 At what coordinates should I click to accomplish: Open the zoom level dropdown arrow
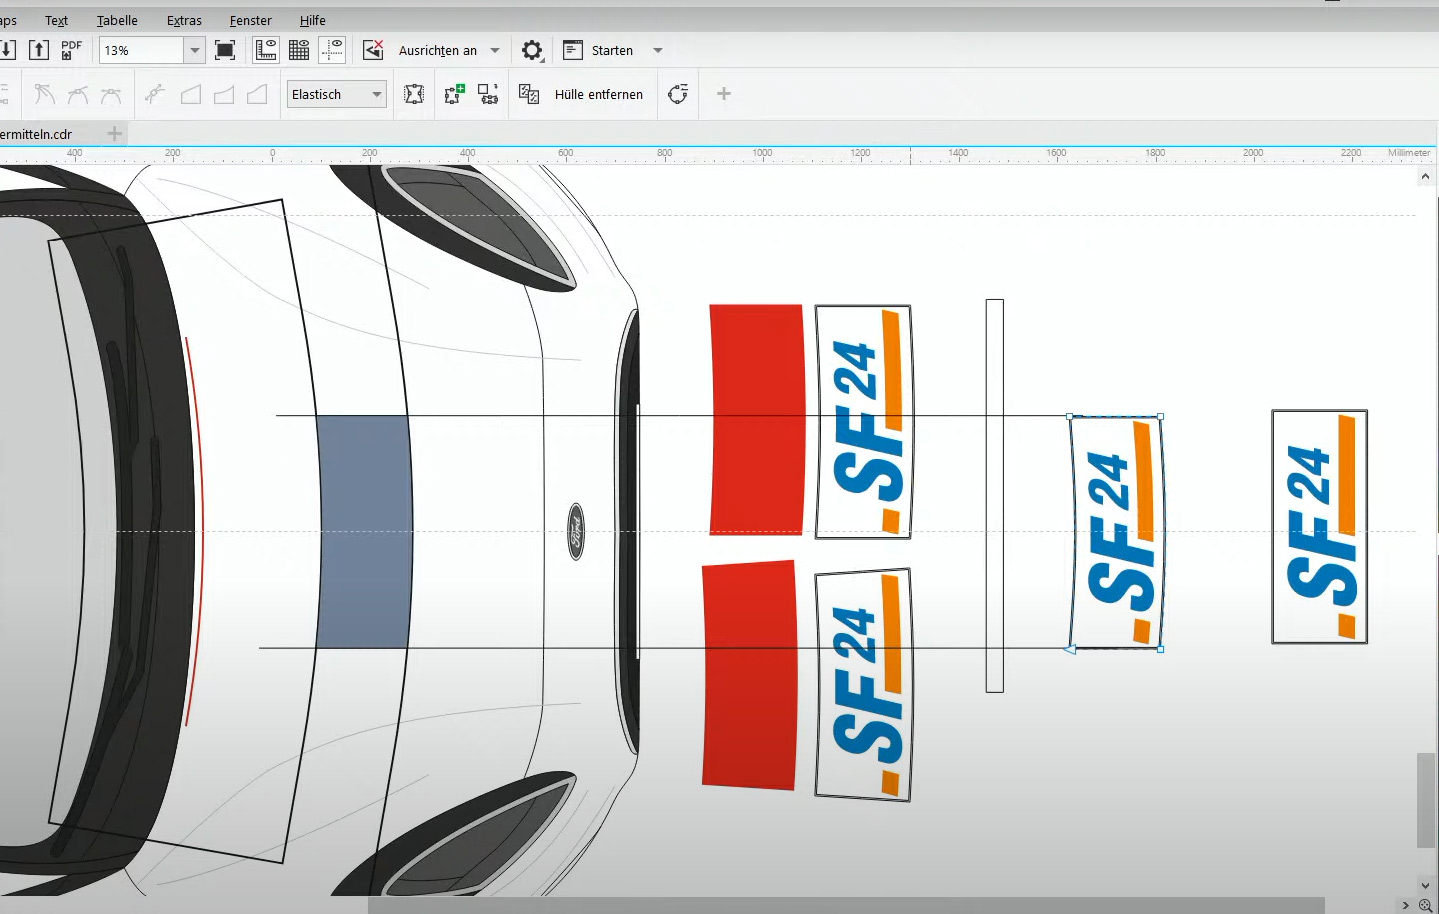(x=195, y=50)
